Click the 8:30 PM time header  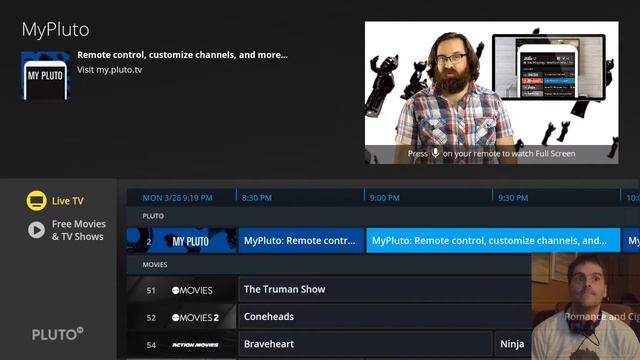coord(257,198)
